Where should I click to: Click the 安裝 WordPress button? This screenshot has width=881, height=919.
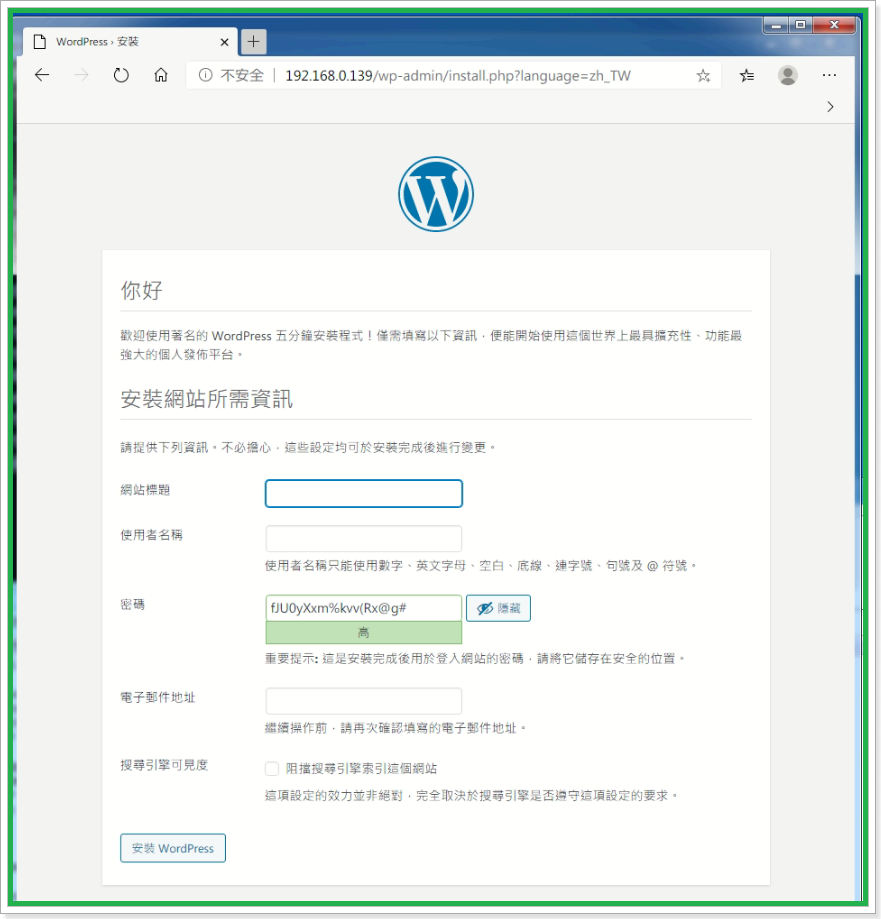(173, 848)
